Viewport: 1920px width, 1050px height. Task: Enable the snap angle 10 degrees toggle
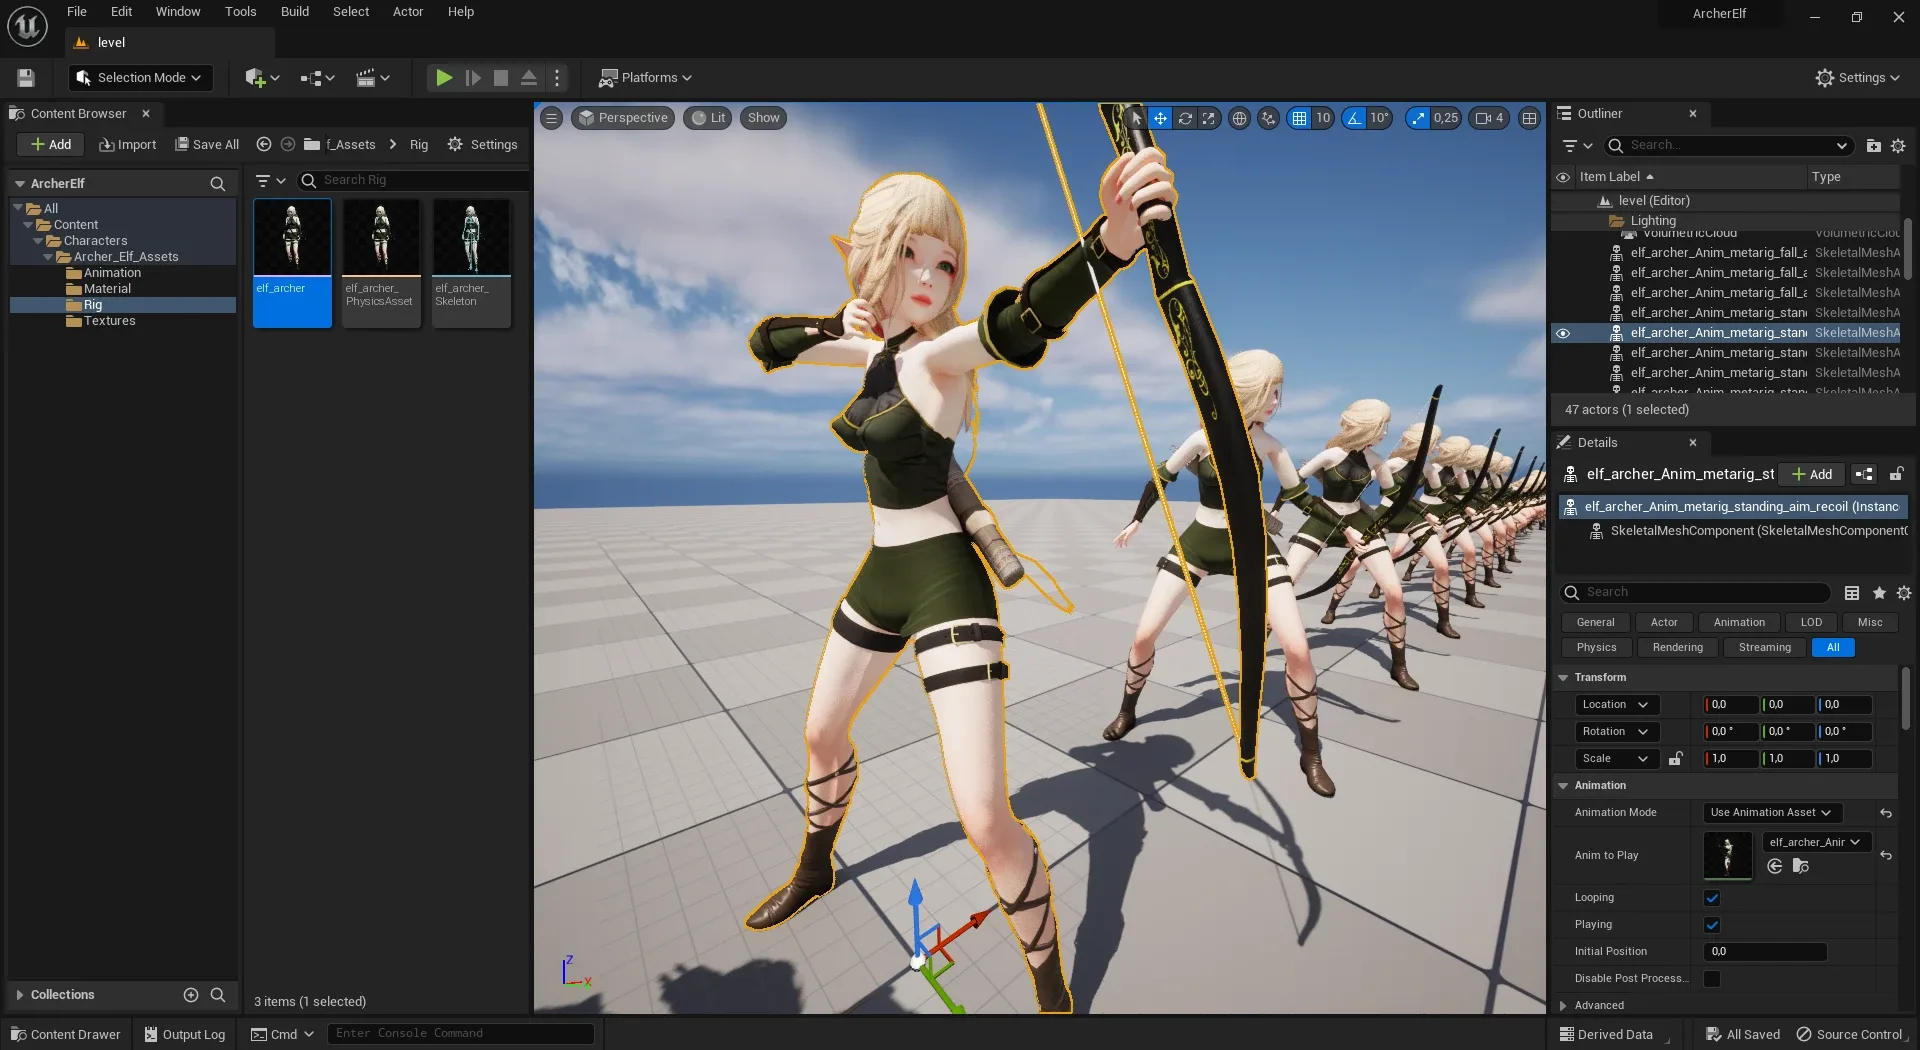tap(1355, 118)
